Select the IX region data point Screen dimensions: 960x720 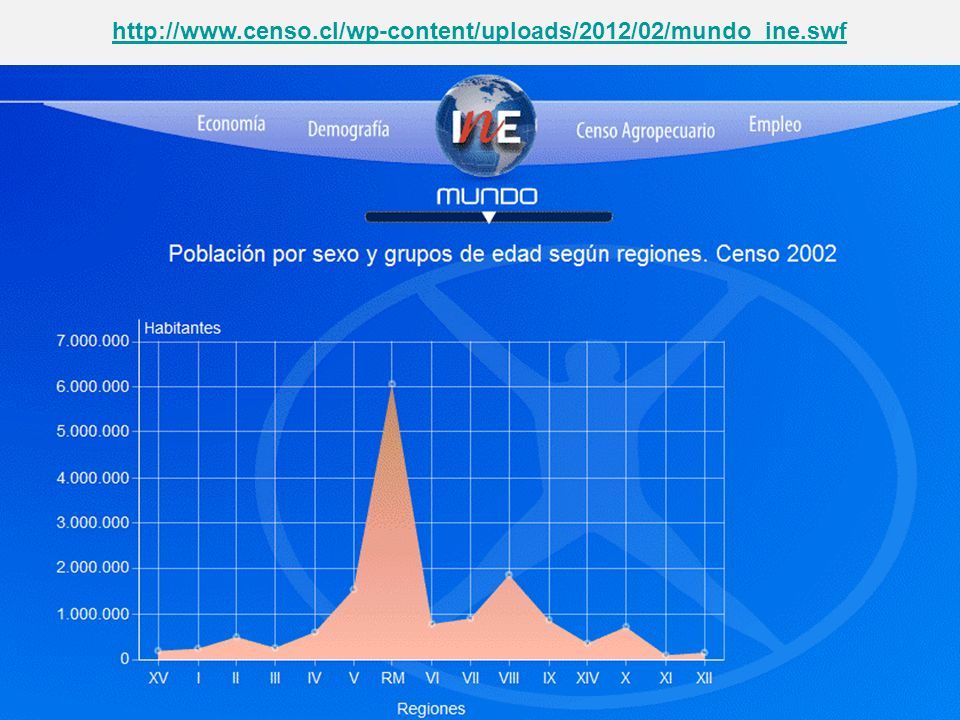click(x=549, y=620)
